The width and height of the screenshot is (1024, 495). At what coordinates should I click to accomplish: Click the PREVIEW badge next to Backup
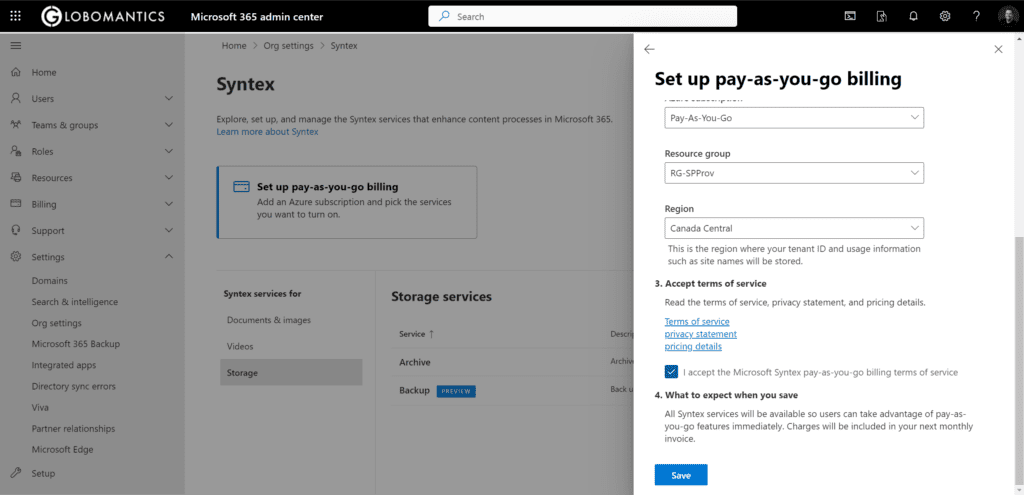[x=456, y=391]
